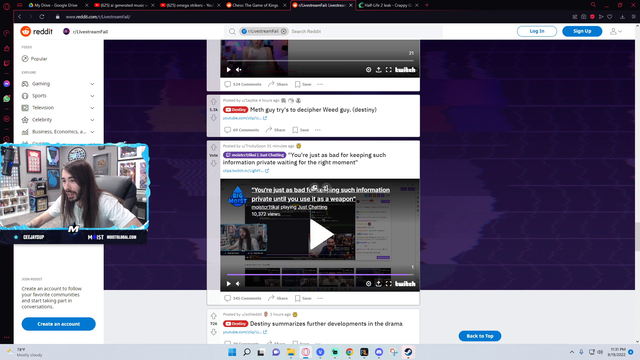Mute the moistcr1tikal clip audio
The image size is (640, 360).
tap(238, 284)
